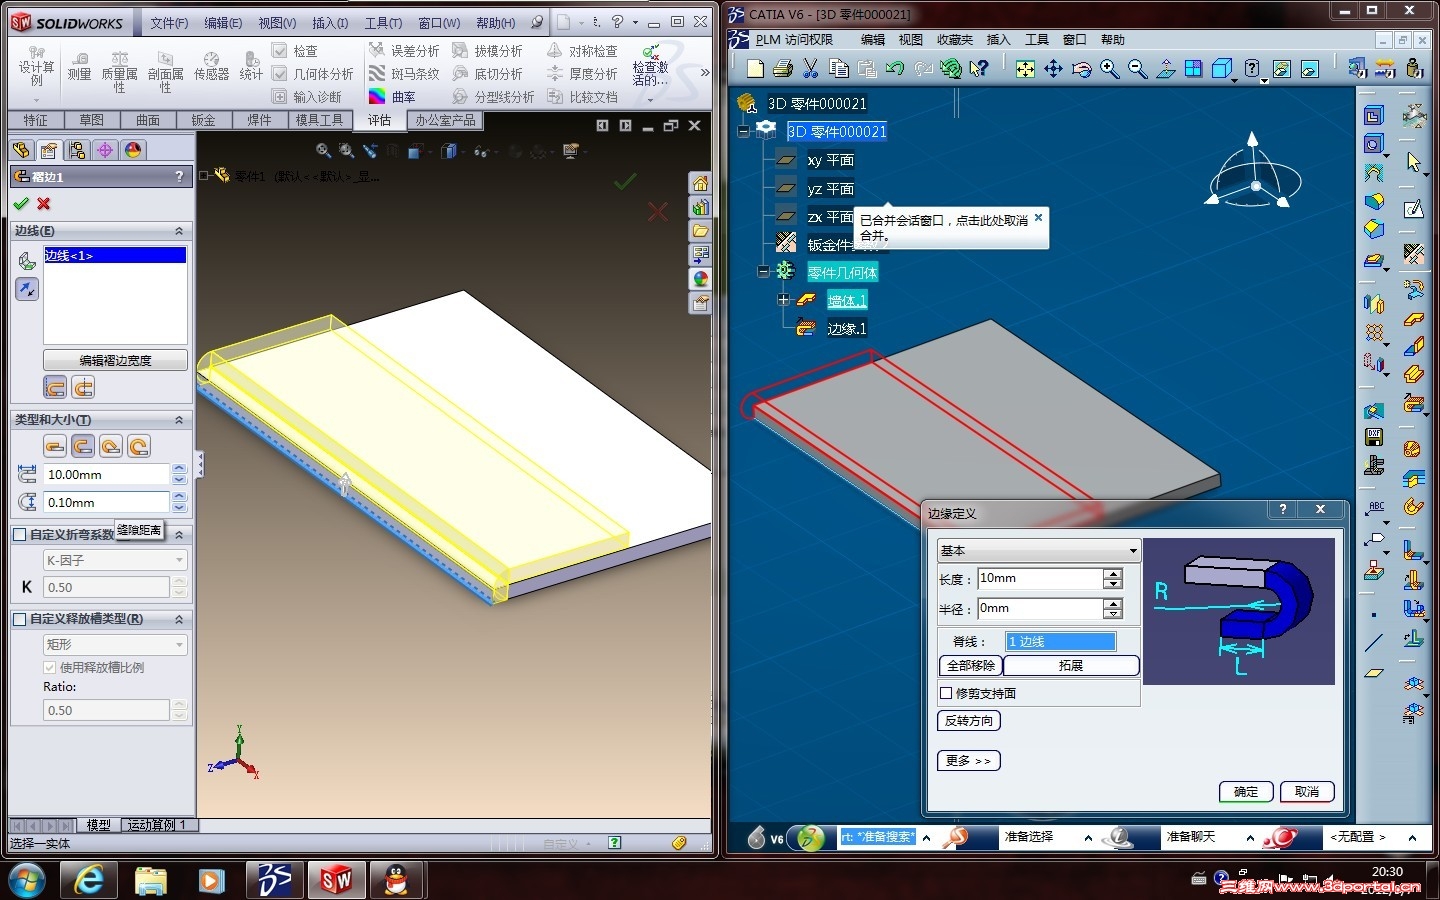Viewport: 1440px width, 900px height.
Task: Select the Pan tool in CATIA toolbar
Action: click(1053, 68)
